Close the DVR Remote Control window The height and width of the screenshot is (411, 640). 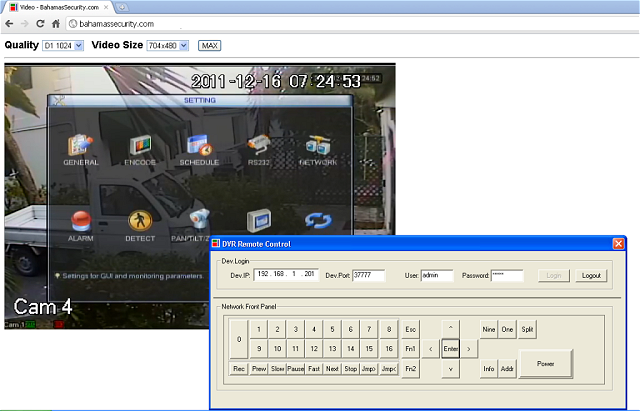pos(618,244)
